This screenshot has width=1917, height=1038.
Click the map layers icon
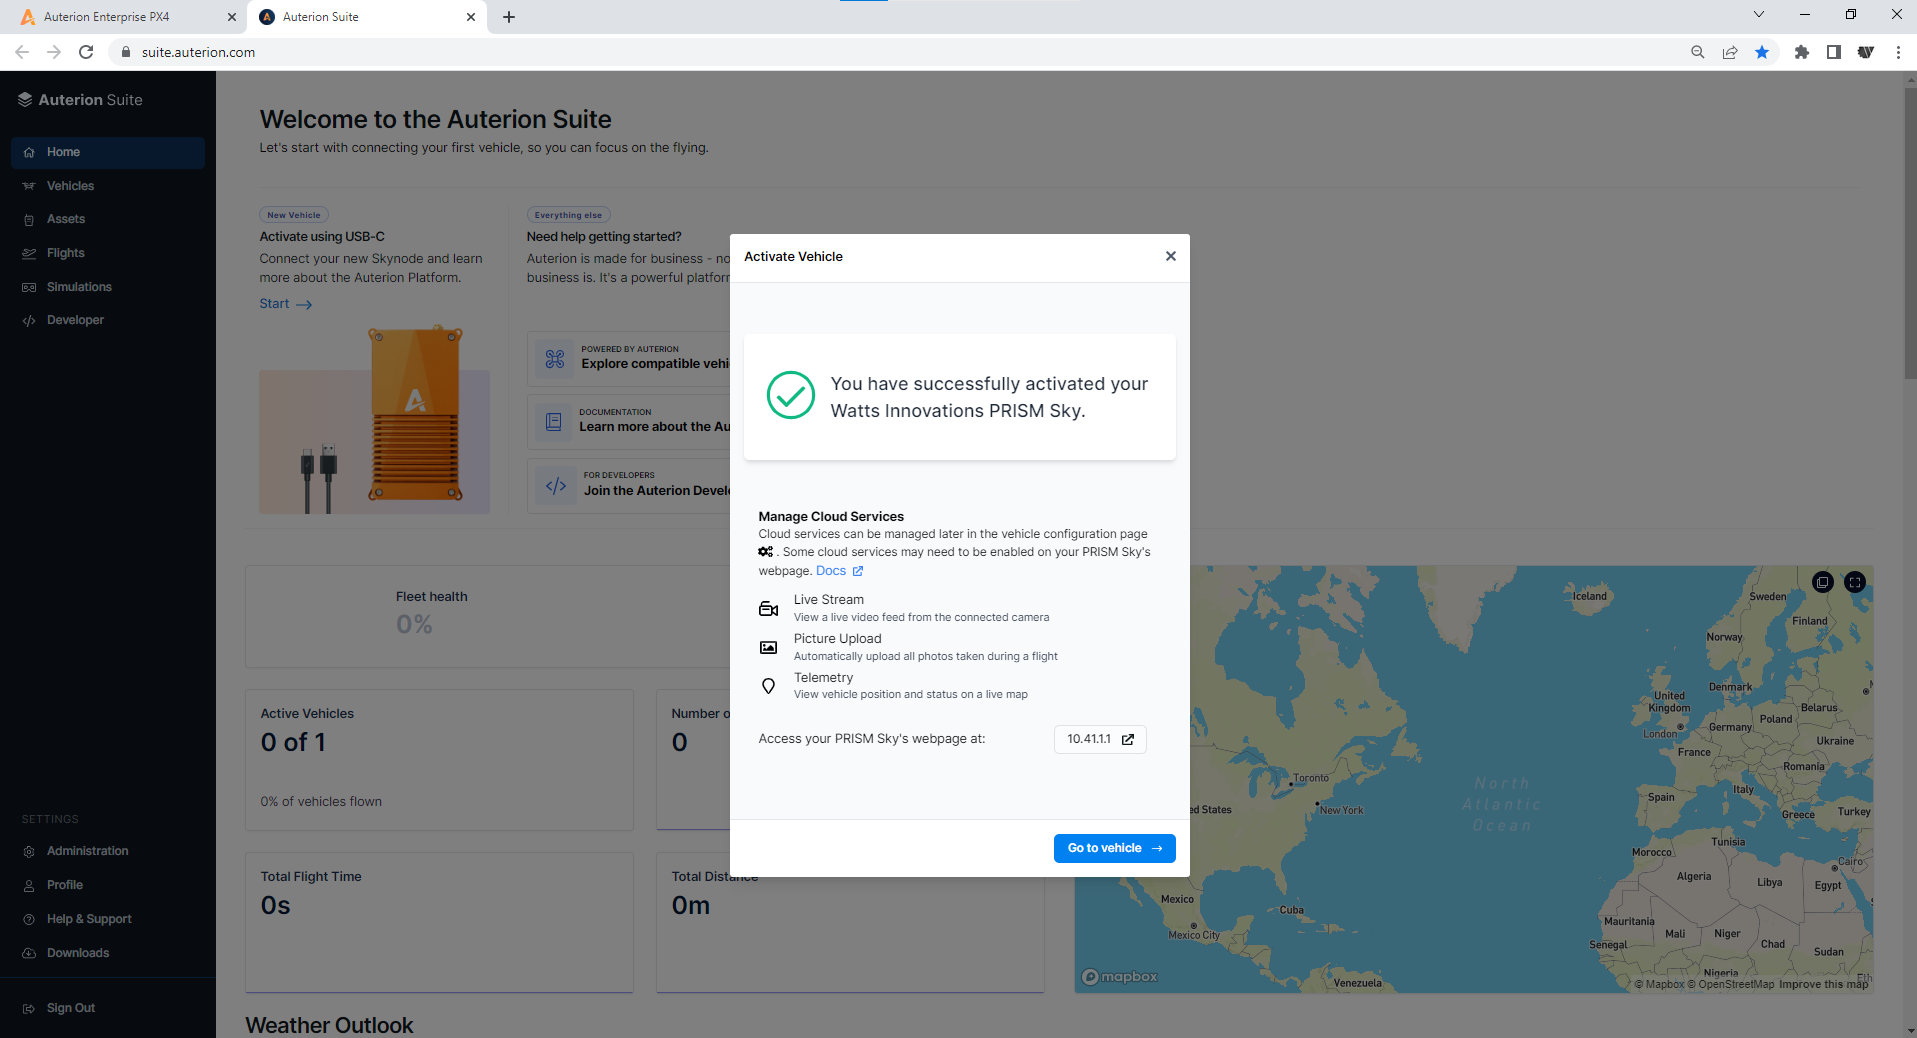(x=1822, y=582)
